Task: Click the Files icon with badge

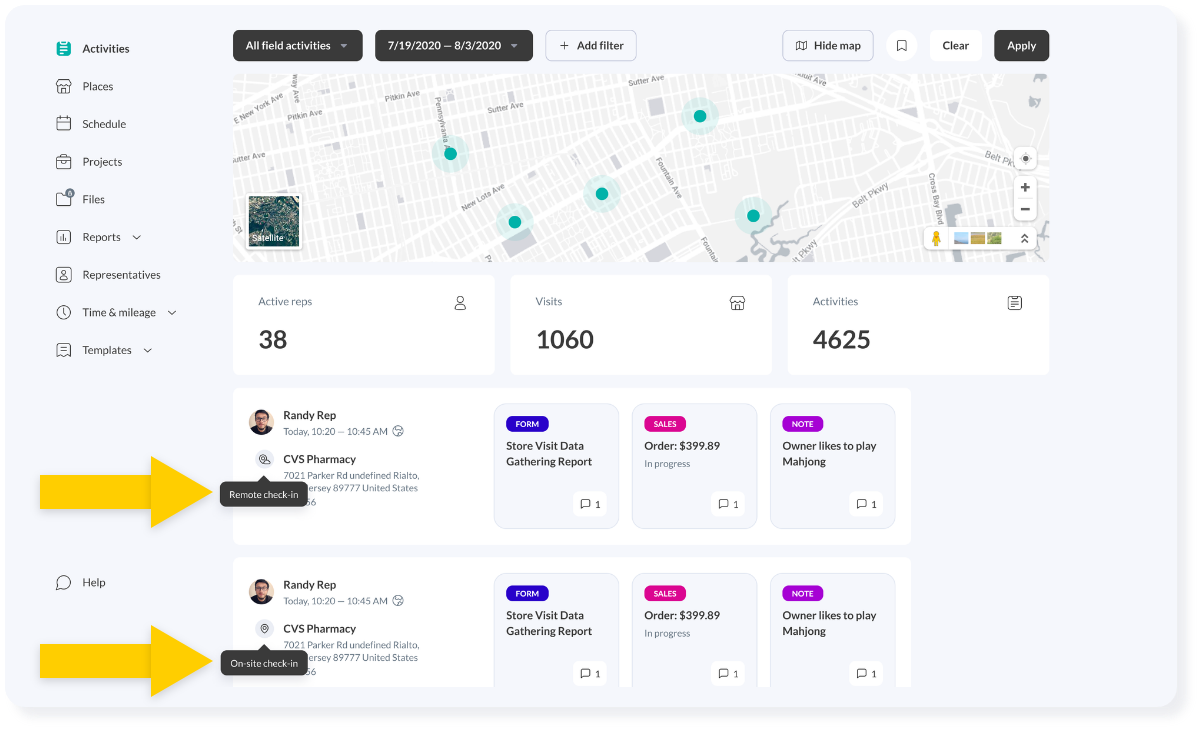Action: [x=62, y=198]
